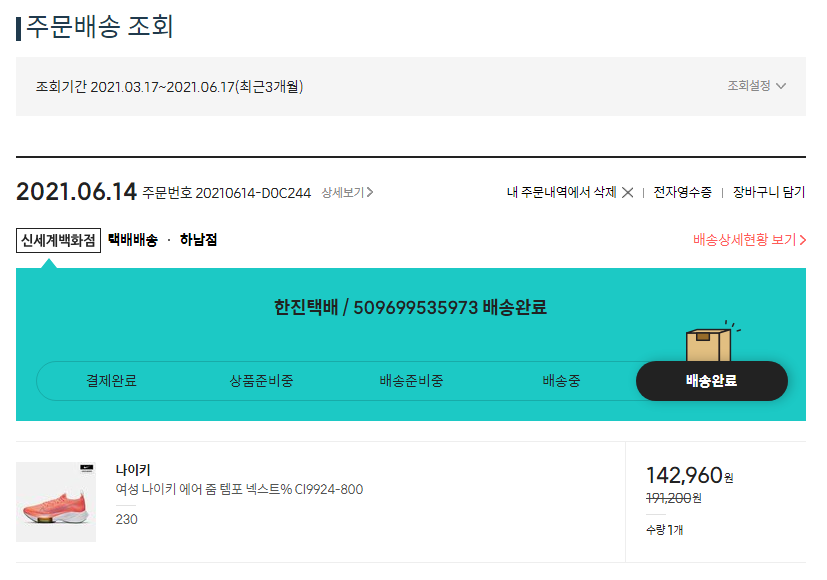
Task: Click the 주문배송 조회 page heading
Action: click(100, 26)
